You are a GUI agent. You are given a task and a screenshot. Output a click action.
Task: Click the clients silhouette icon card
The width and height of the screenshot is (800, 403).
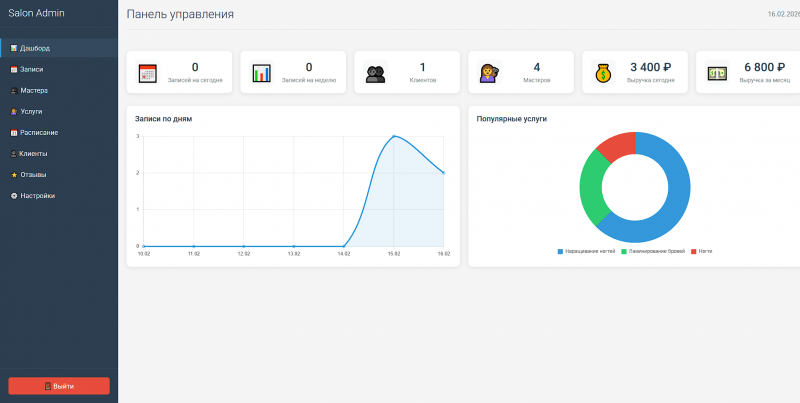click(376, 73)
